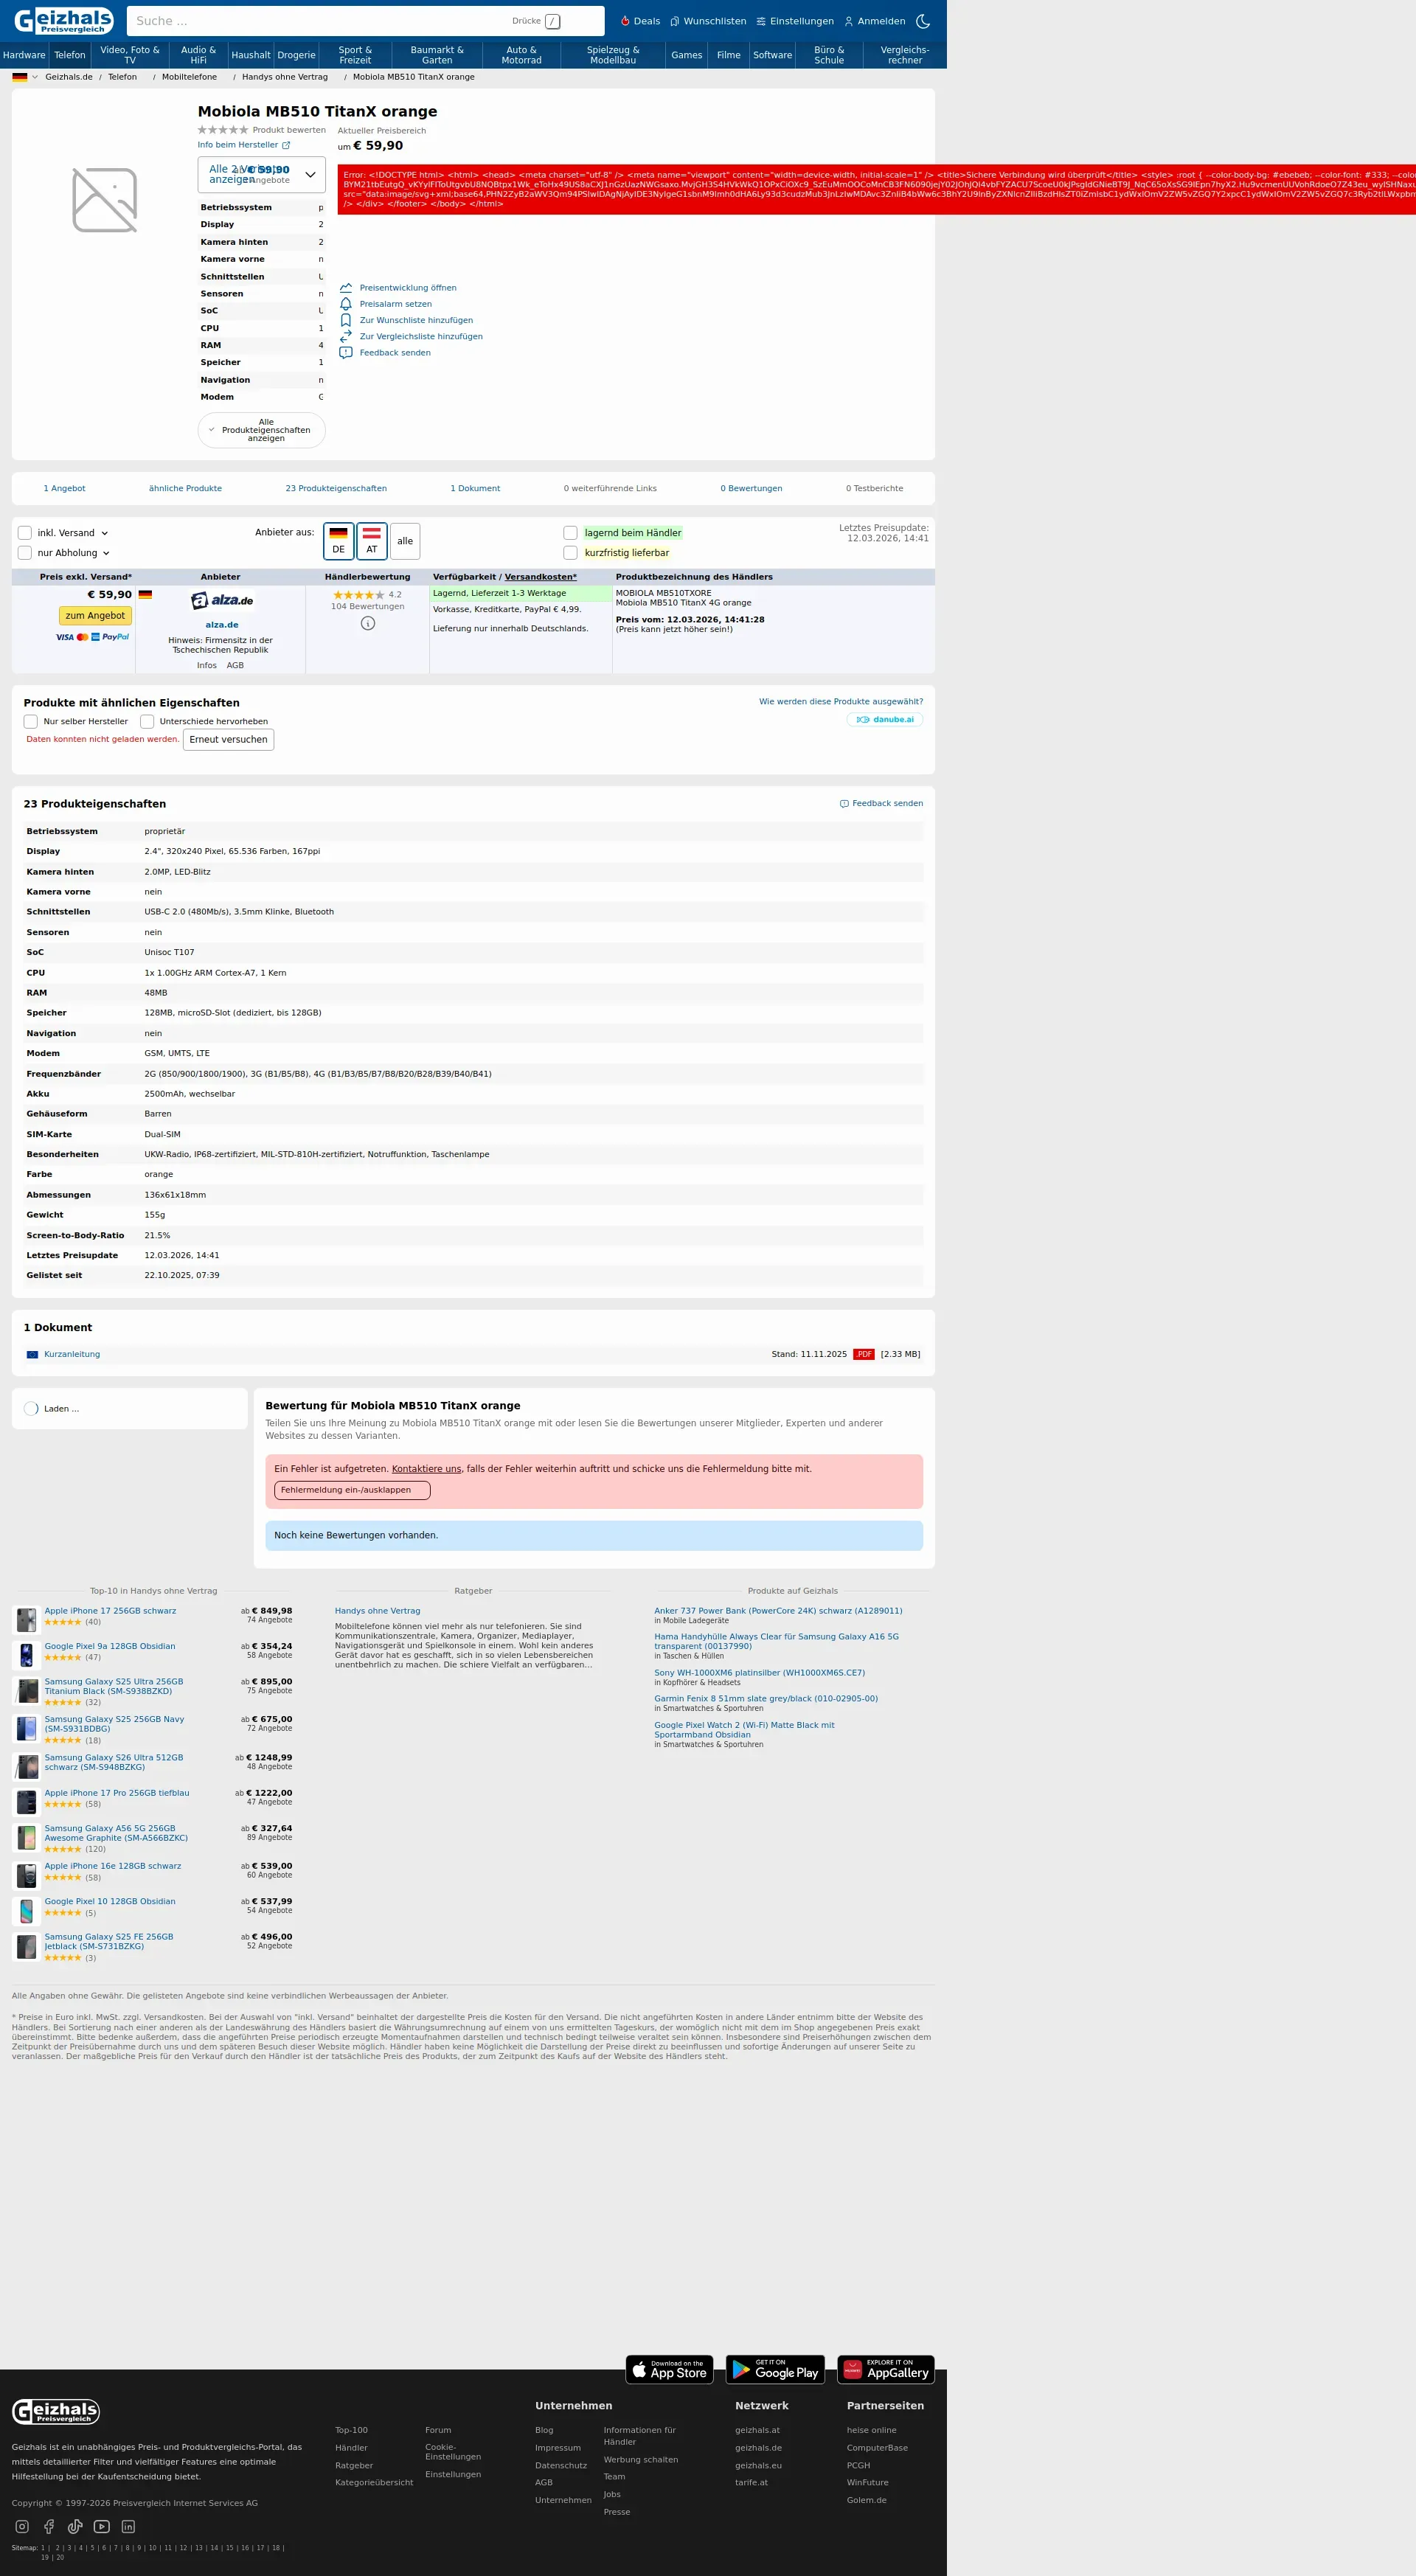
Task: Open the Facebook icon in the footer
Action: tap(49, 2526)
